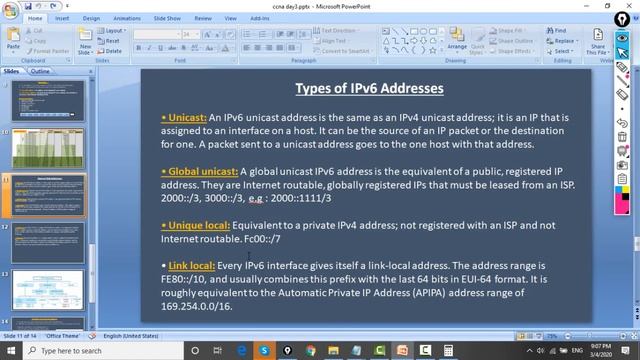The height and width of the screenshot is (360, 640).
Task: Switch to the Design ribbon tab
Action: click(x=91, y=18)
